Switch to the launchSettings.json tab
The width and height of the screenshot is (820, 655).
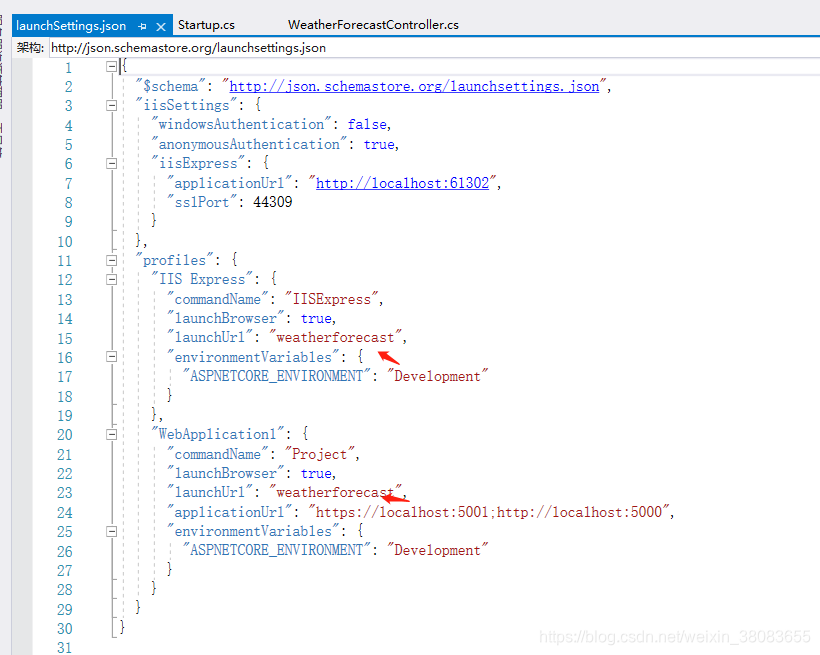71,26
